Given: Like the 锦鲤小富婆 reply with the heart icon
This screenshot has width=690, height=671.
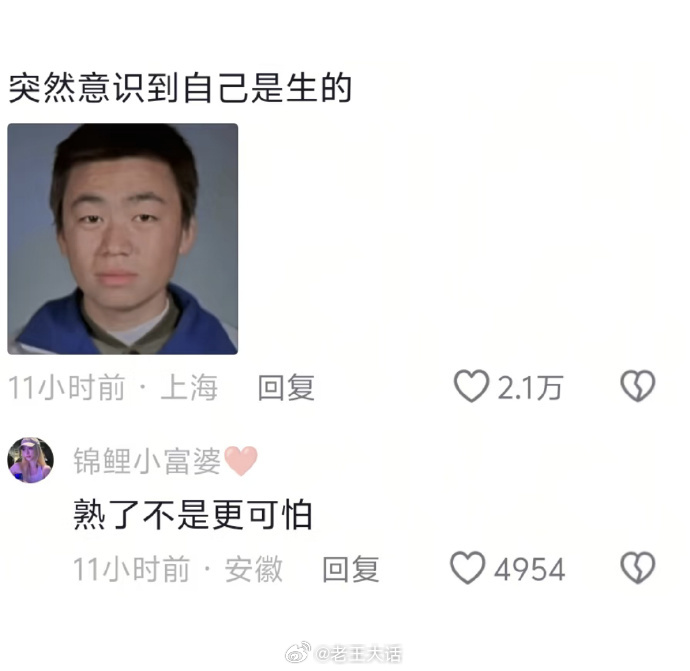Looking at the screenshot, I should [467, 568].
